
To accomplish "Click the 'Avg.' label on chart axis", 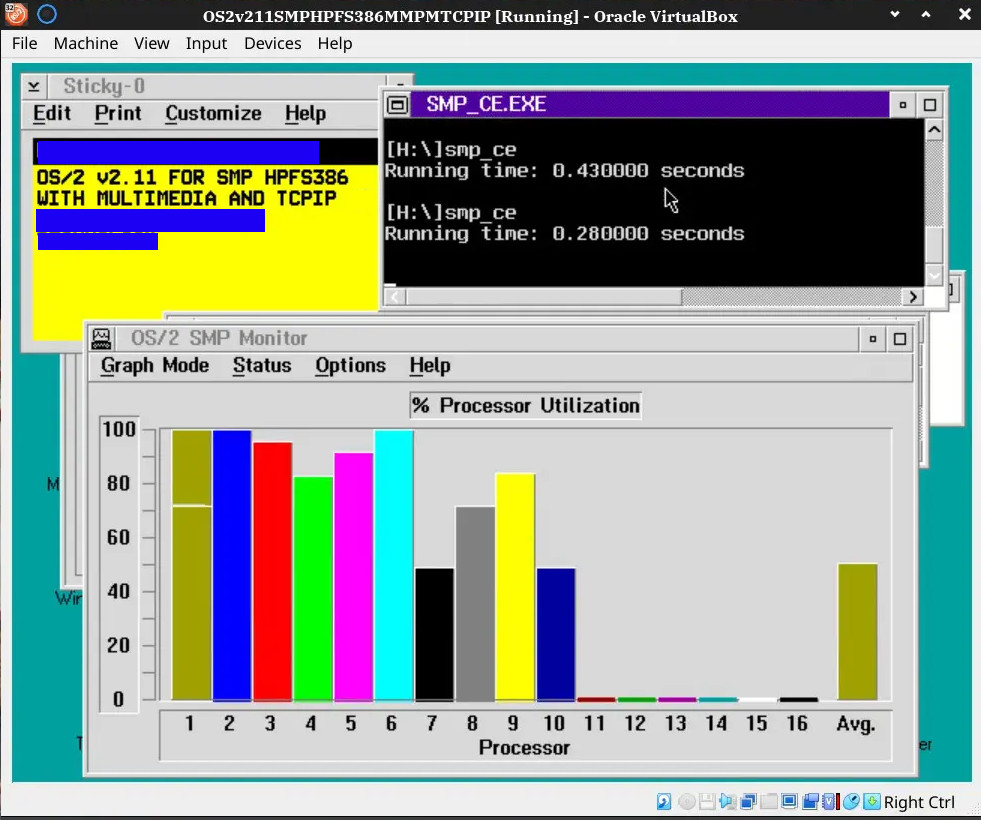I will pos(856,724).
